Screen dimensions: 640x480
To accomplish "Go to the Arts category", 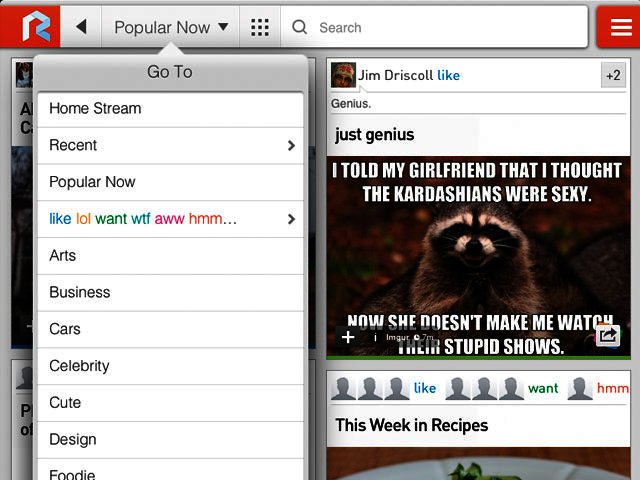I will tap(170, 256).
